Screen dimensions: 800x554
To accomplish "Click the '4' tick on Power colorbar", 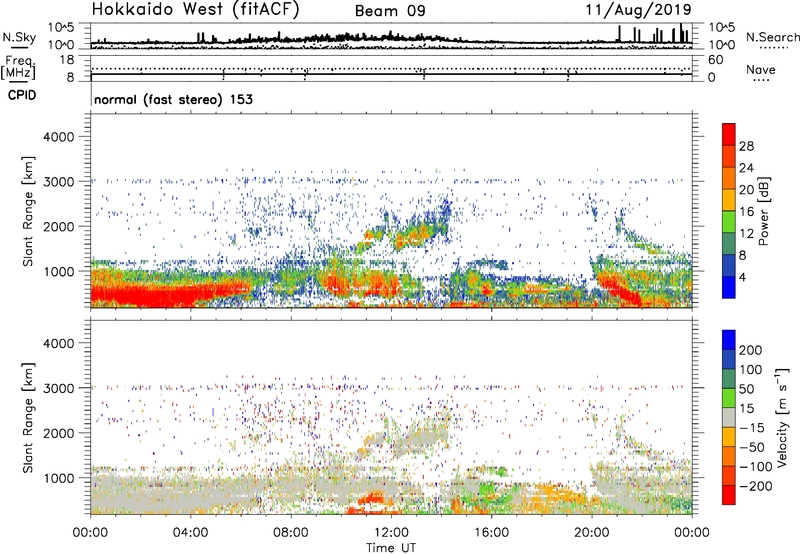I will [742, 277].
